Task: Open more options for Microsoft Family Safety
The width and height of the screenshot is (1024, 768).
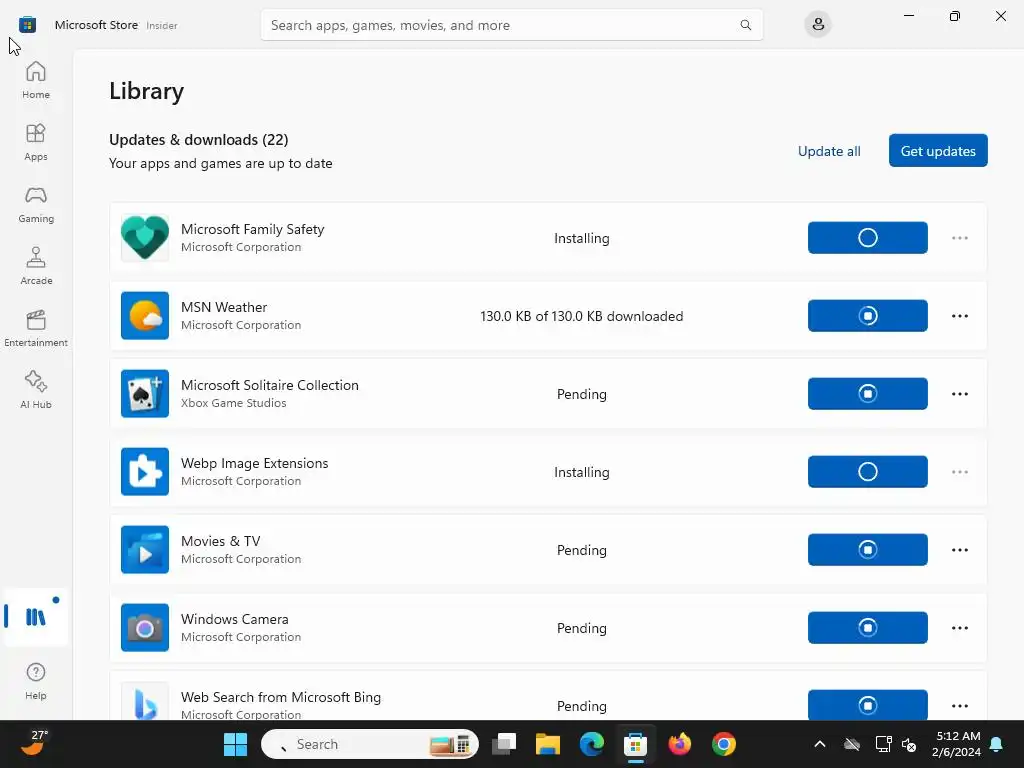Action: click(x=959, y=238)
